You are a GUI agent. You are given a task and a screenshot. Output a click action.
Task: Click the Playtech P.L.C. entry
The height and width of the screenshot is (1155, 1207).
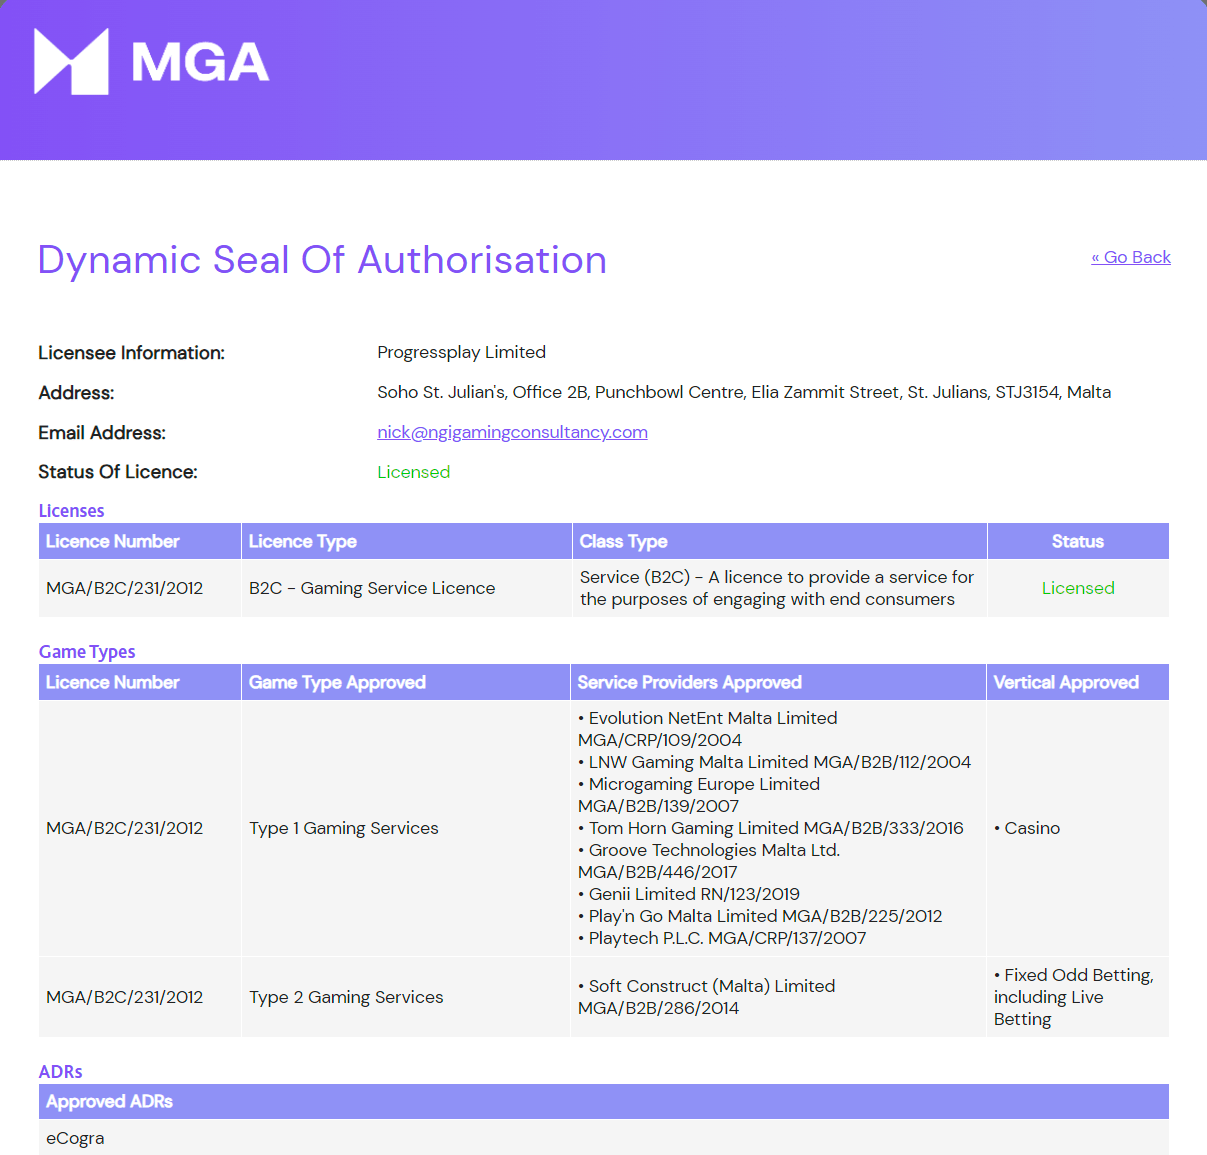(722, 938)
